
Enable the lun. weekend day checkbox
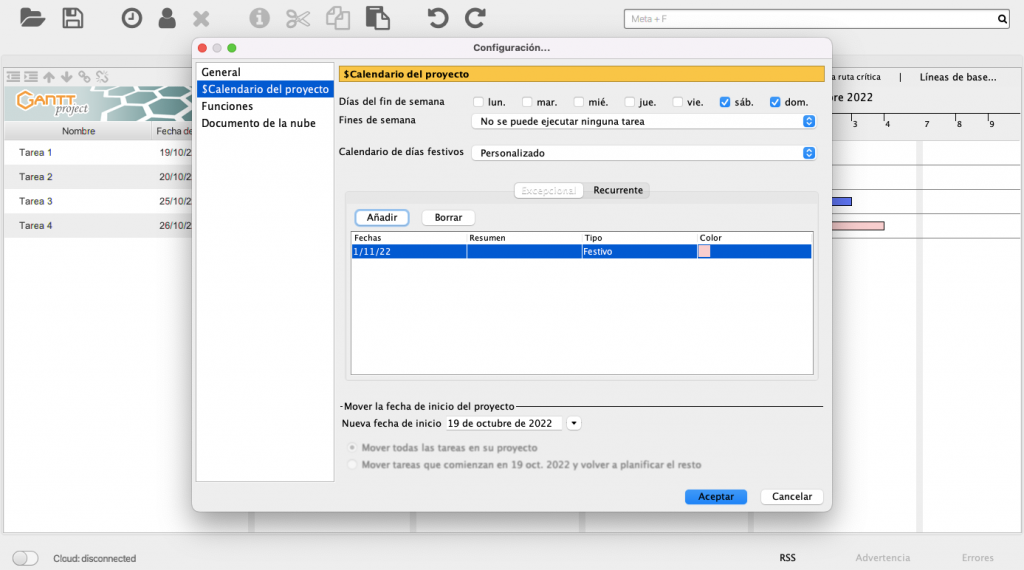tap(478, 102)
